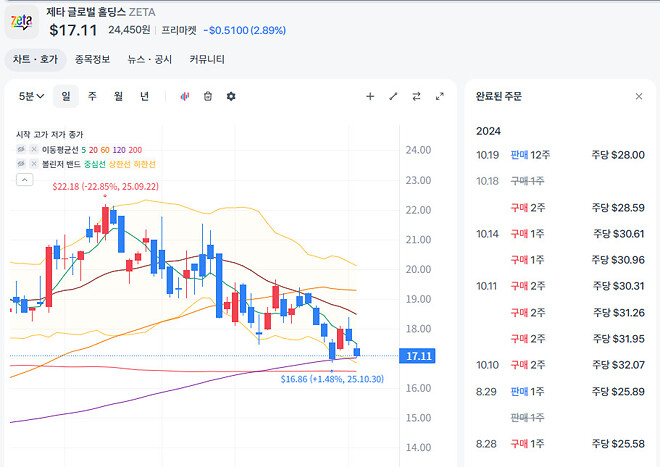Viewport: 660px width, 467px height.
Task: Open the candlestick chart type icon
Action: point(185,96)
